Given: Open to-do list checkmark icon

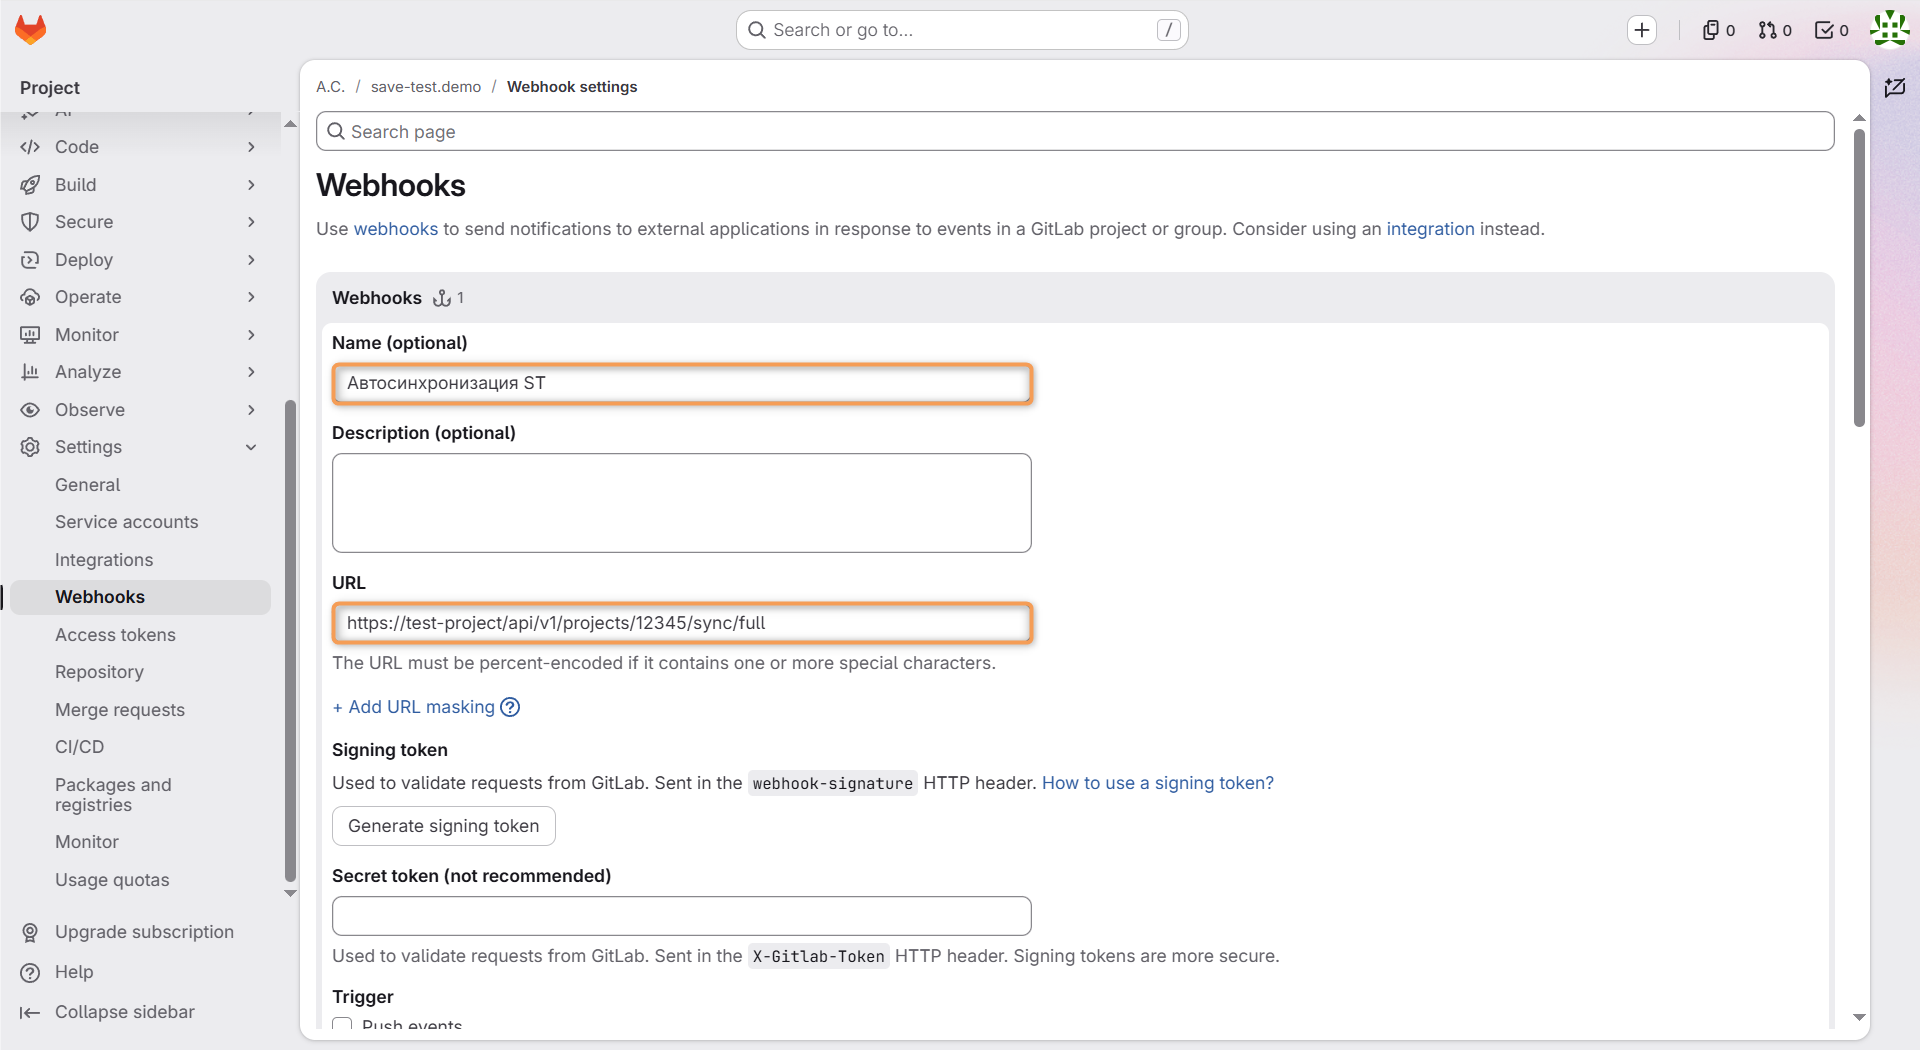Looking at the screenshot, I should (x=1832, y=30).
